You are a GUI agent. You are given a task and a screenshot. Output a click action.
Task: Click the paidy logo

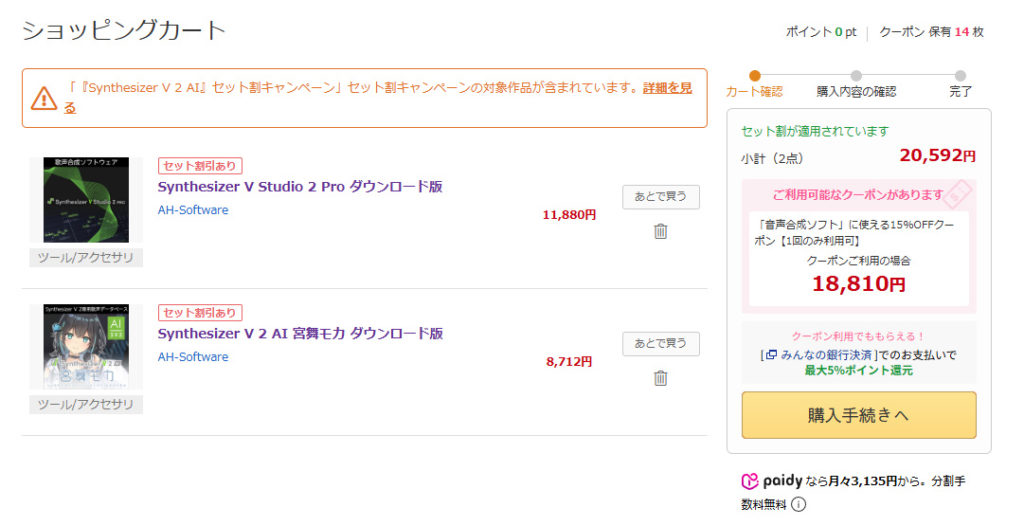pos(771,481)
